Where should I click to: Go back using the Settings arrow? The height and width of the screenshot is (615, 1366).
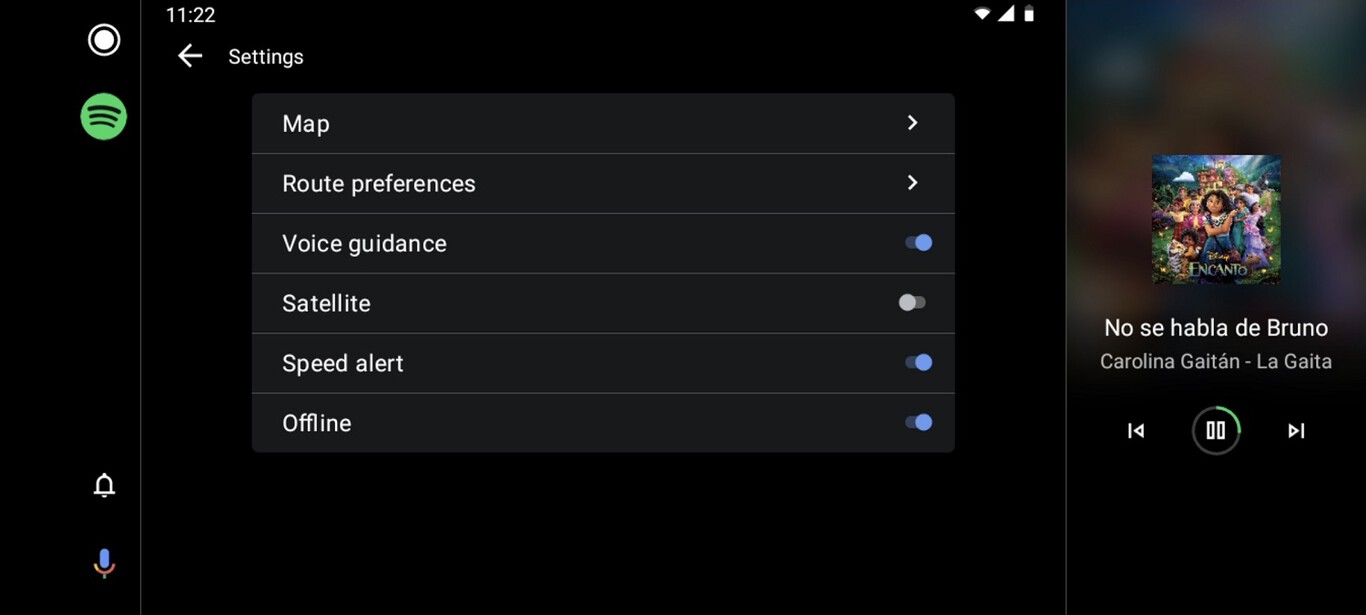(x=190, y=57)
